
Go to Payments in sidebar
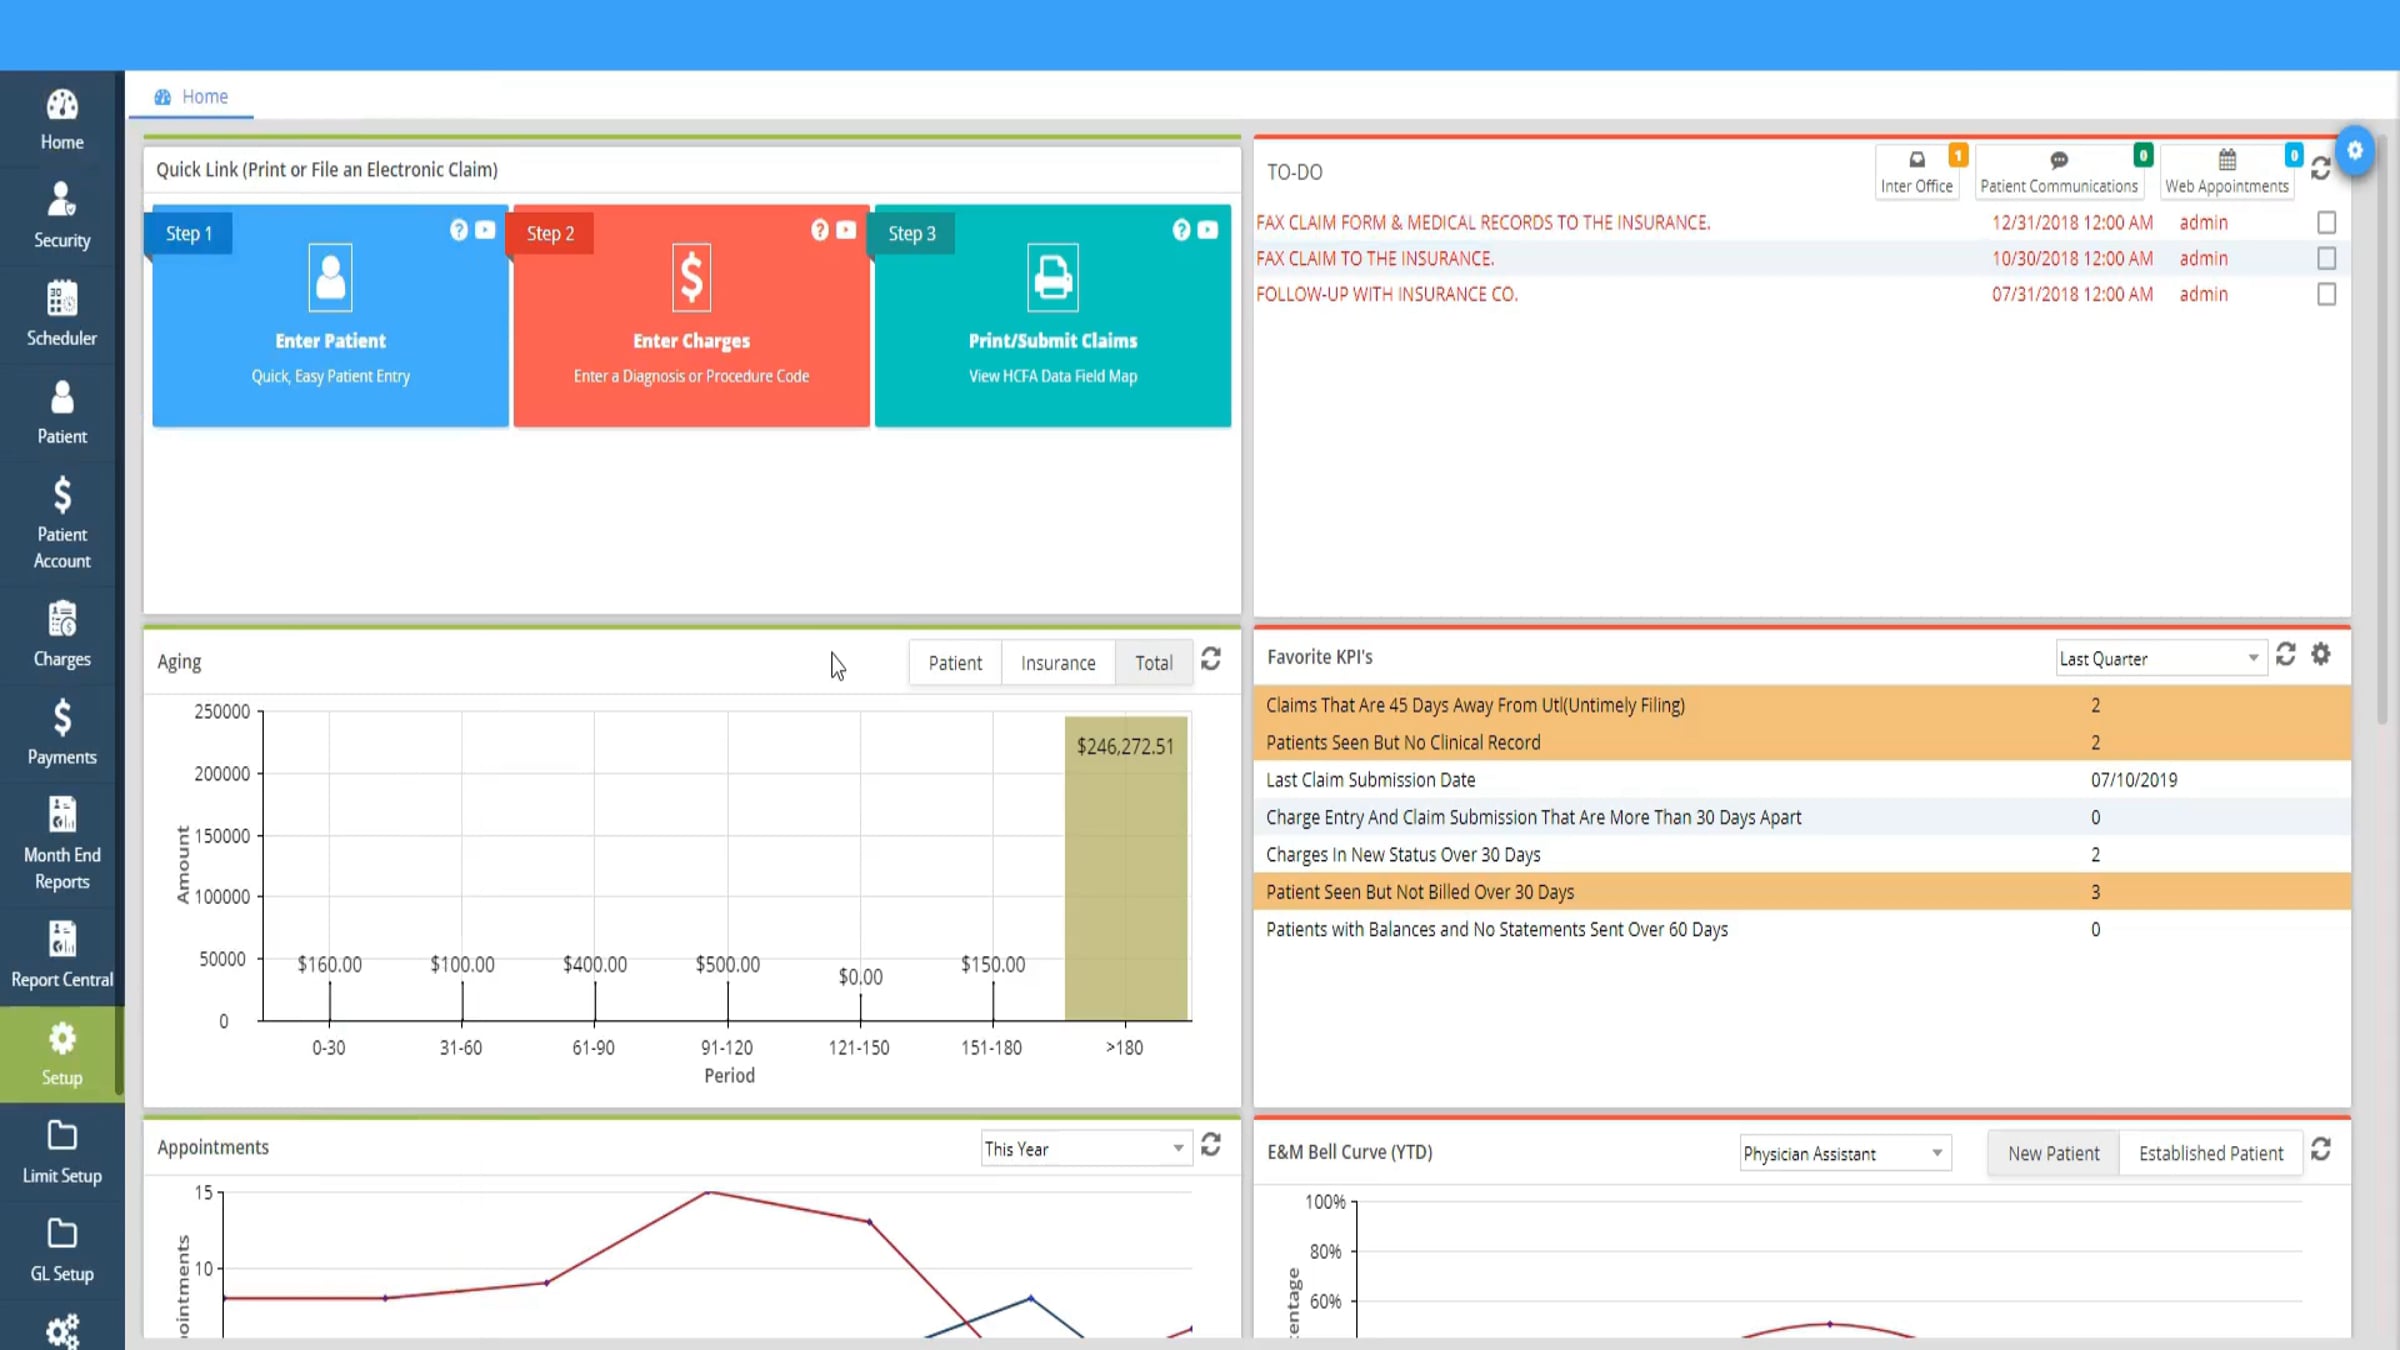coord(62,733)
